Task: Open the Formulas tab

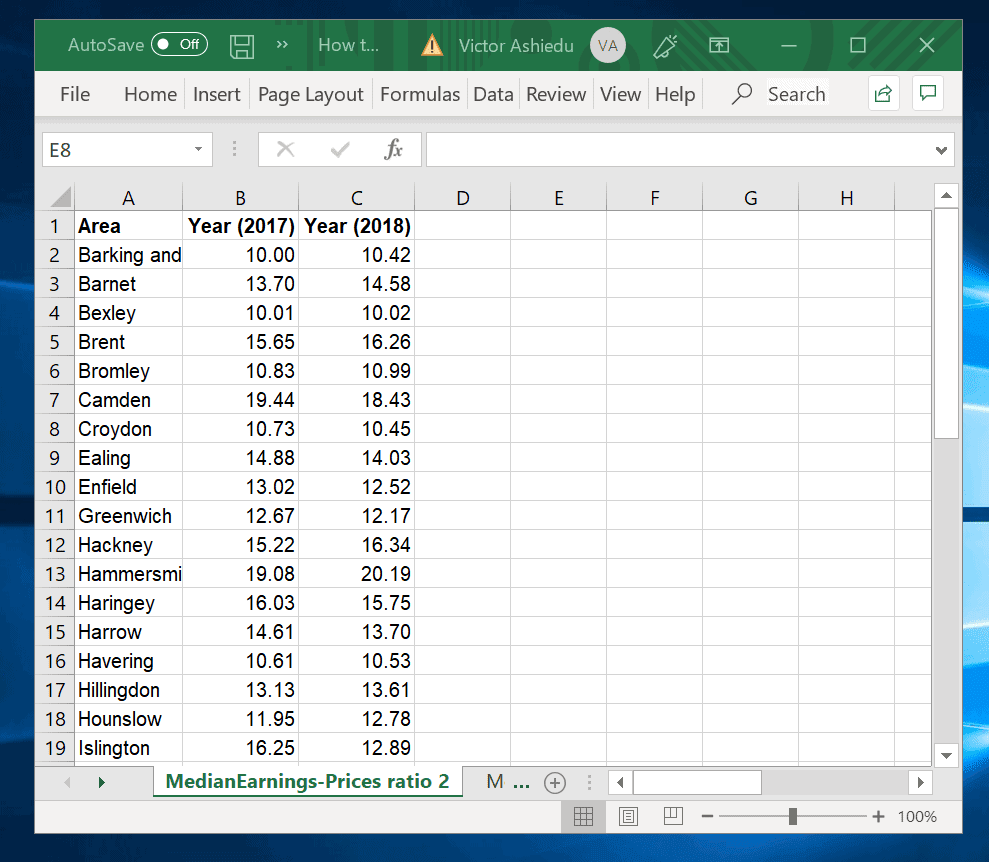Action: pyautogui.click(x=420, y=94)
